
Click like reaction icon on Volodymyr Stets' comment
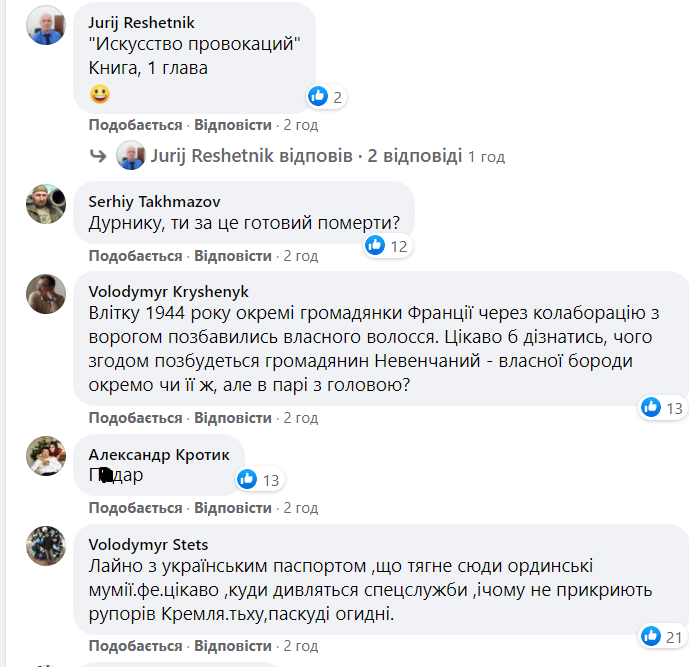coord(651,636)
